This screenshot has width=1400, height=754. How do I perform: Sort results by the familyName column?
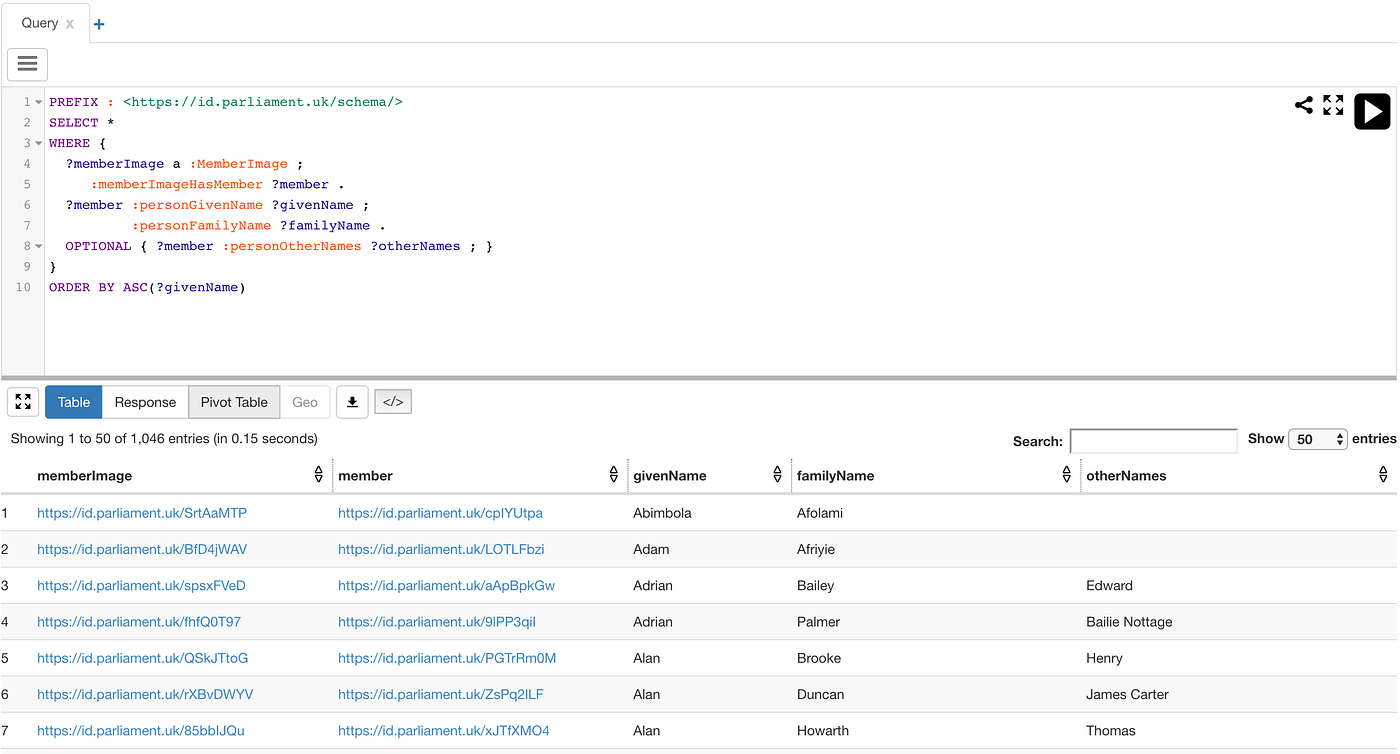pyautogui.click(x=1066, y=474)
